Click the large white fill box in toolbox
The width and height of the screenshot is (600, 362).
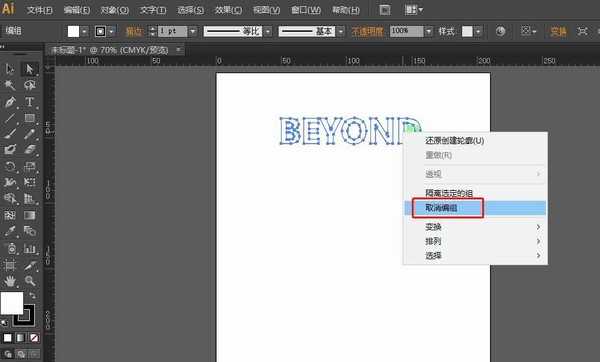click(x=12, y=303)
